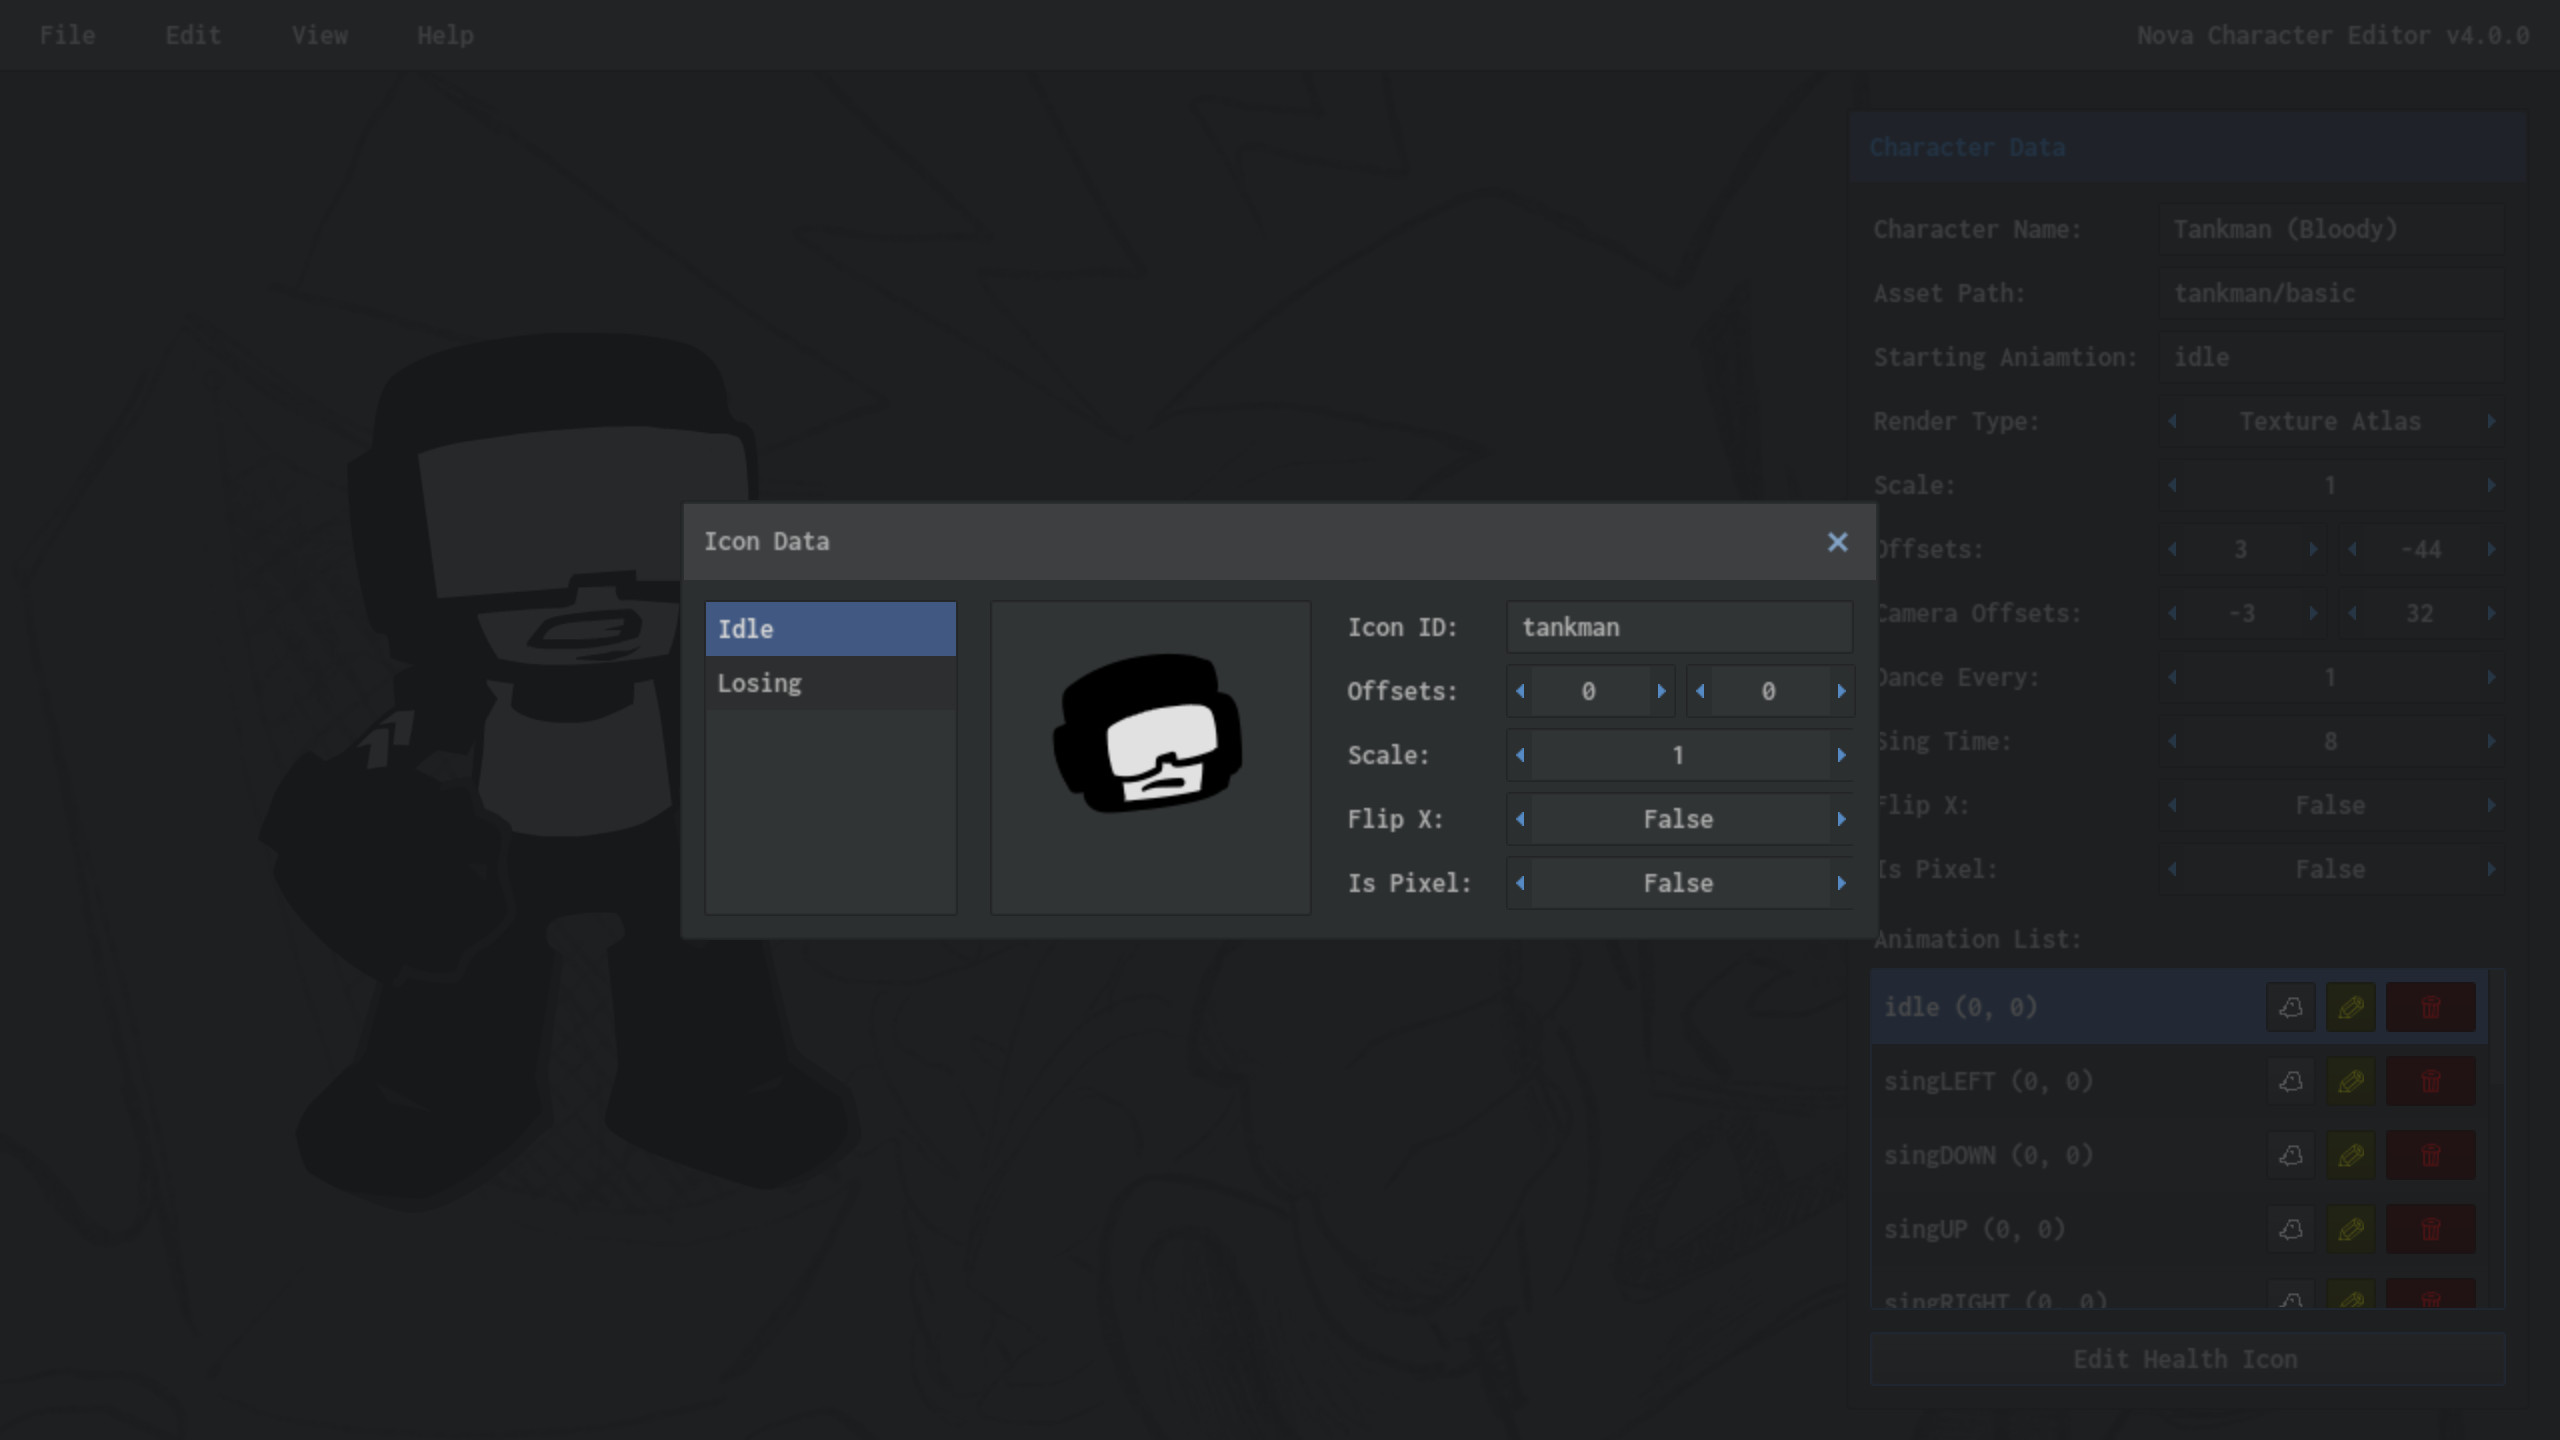Delete the idle animation with trash icon

click(2431, 1007)
